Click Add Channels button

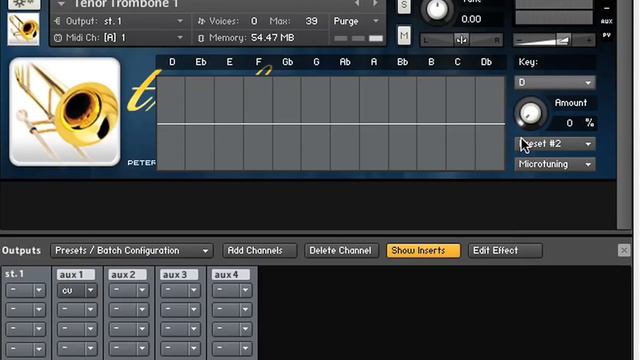[x=260, y=251]
